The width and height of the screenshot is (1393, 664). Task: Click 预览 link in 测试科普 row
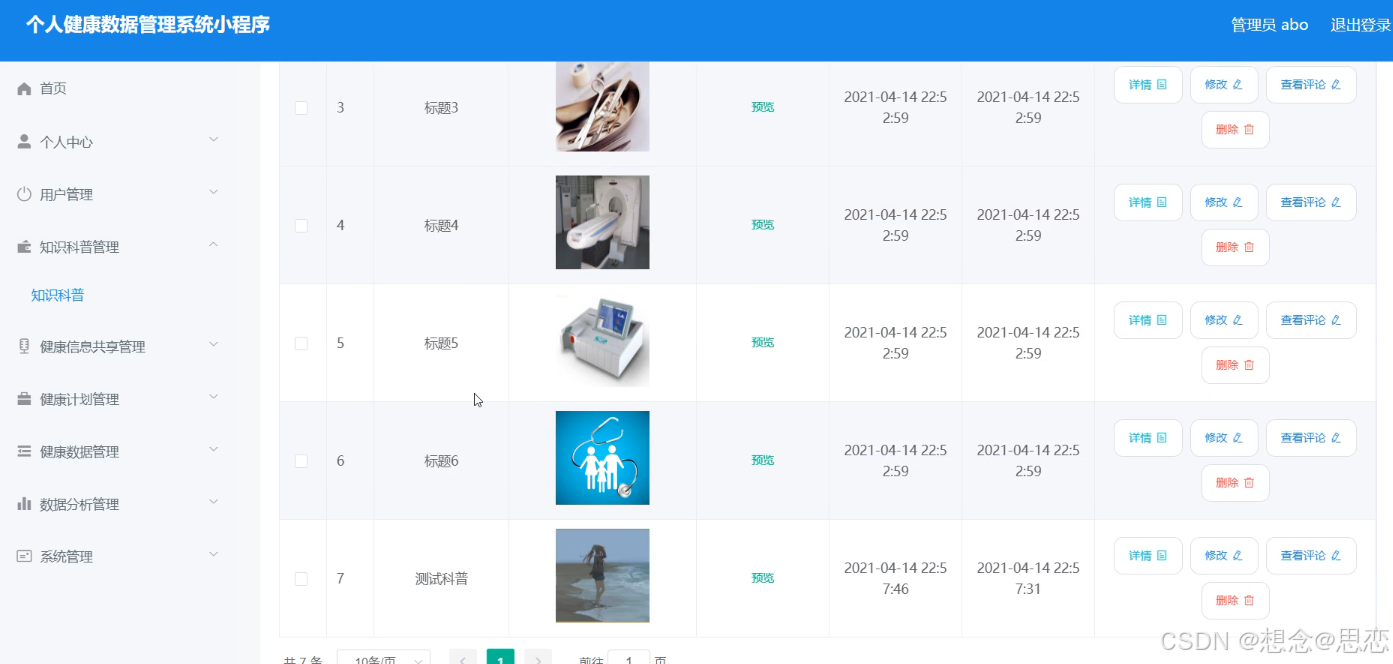(763, 578)
